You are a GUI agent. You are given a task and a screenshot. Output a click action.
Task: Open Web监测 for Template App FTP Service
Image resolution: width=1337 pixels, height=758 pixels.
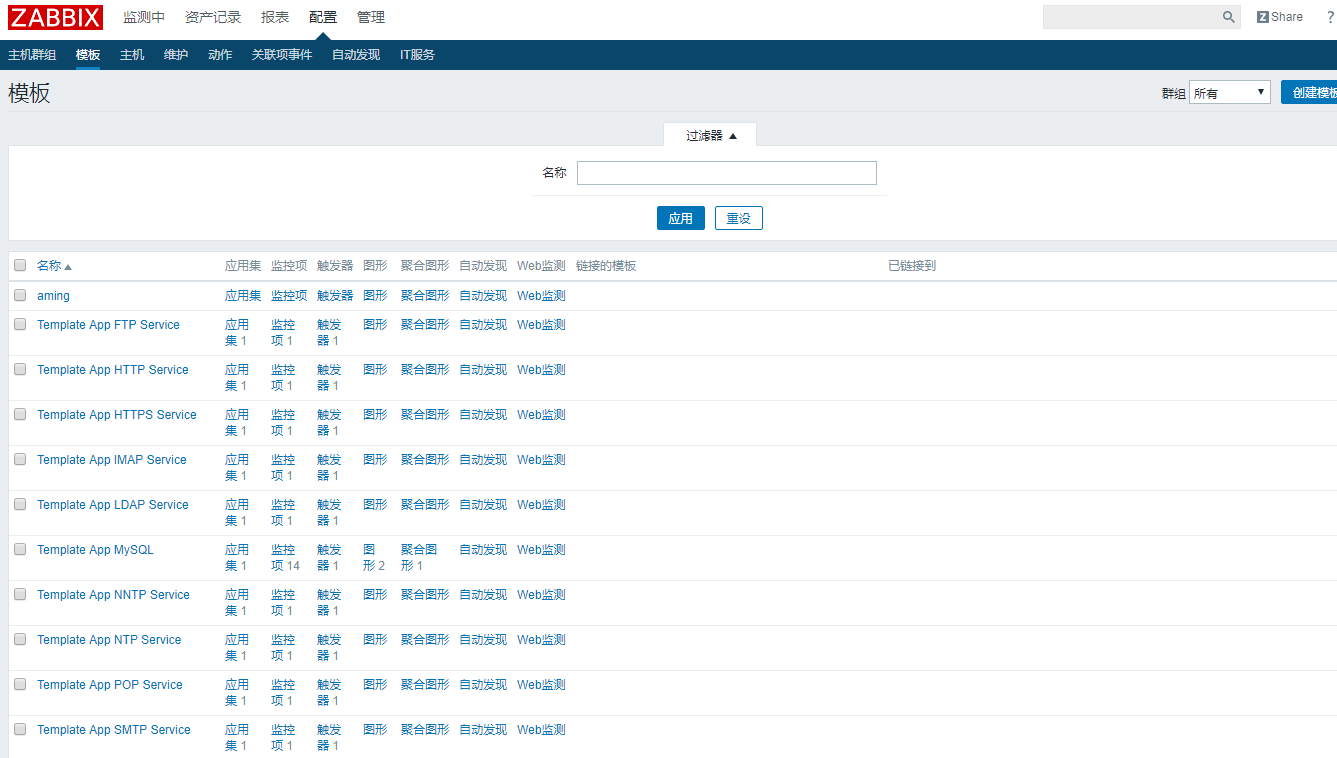pyautogui.click(x=541, y=325)
